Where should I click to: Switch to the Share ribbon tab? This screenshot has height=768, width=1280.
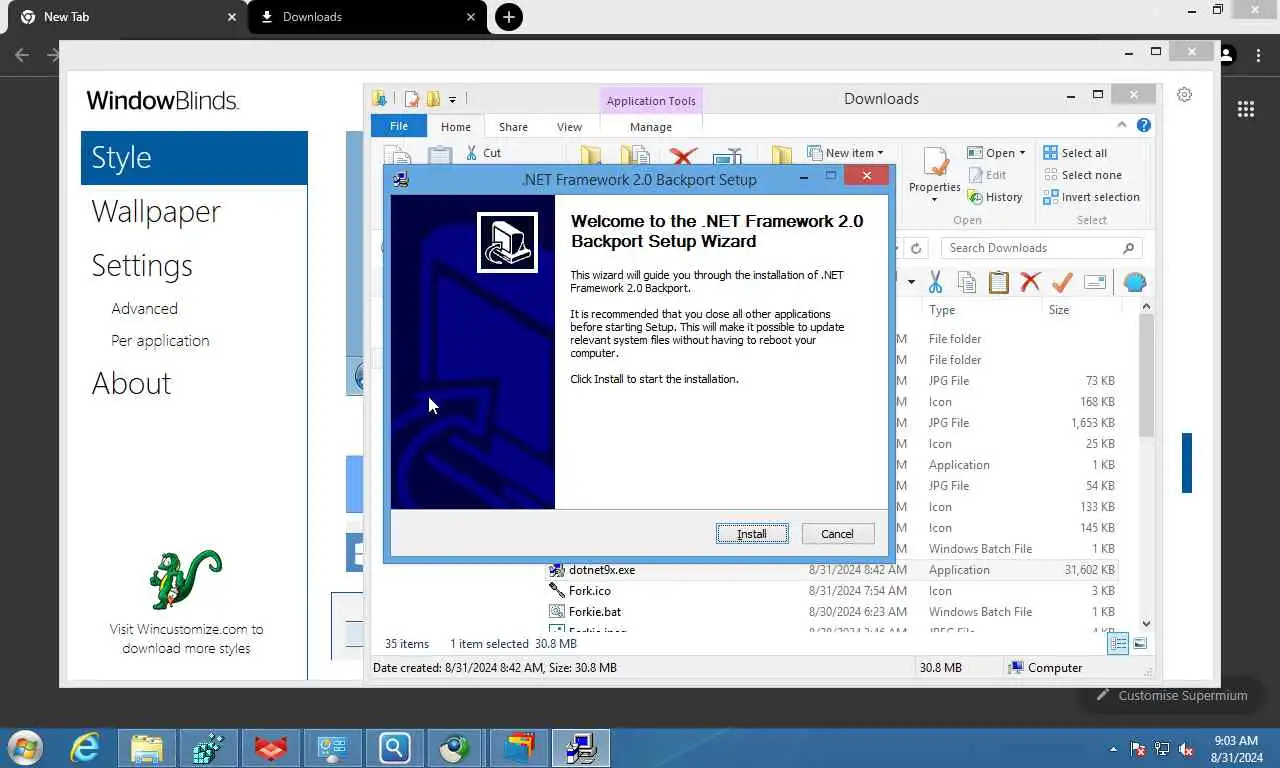coord(513,127)
